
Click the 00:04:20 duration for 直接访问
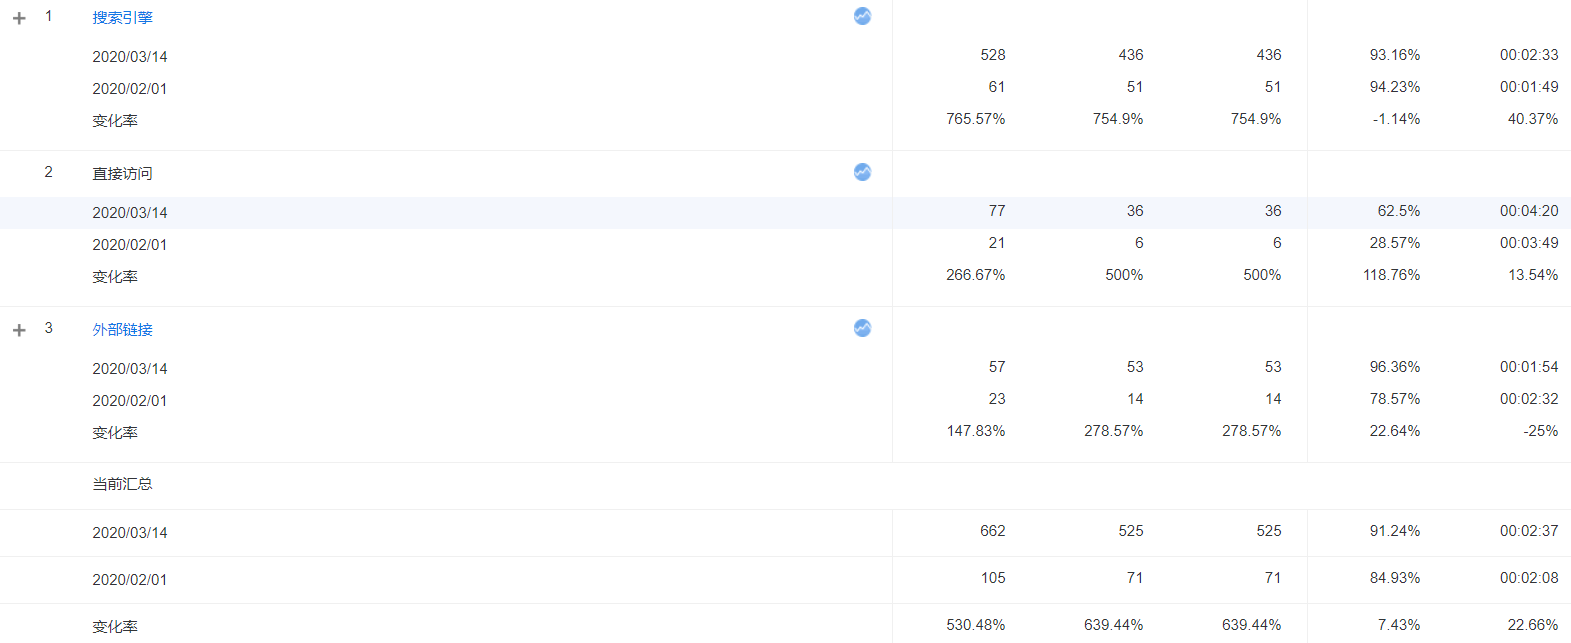point(1529,211)
